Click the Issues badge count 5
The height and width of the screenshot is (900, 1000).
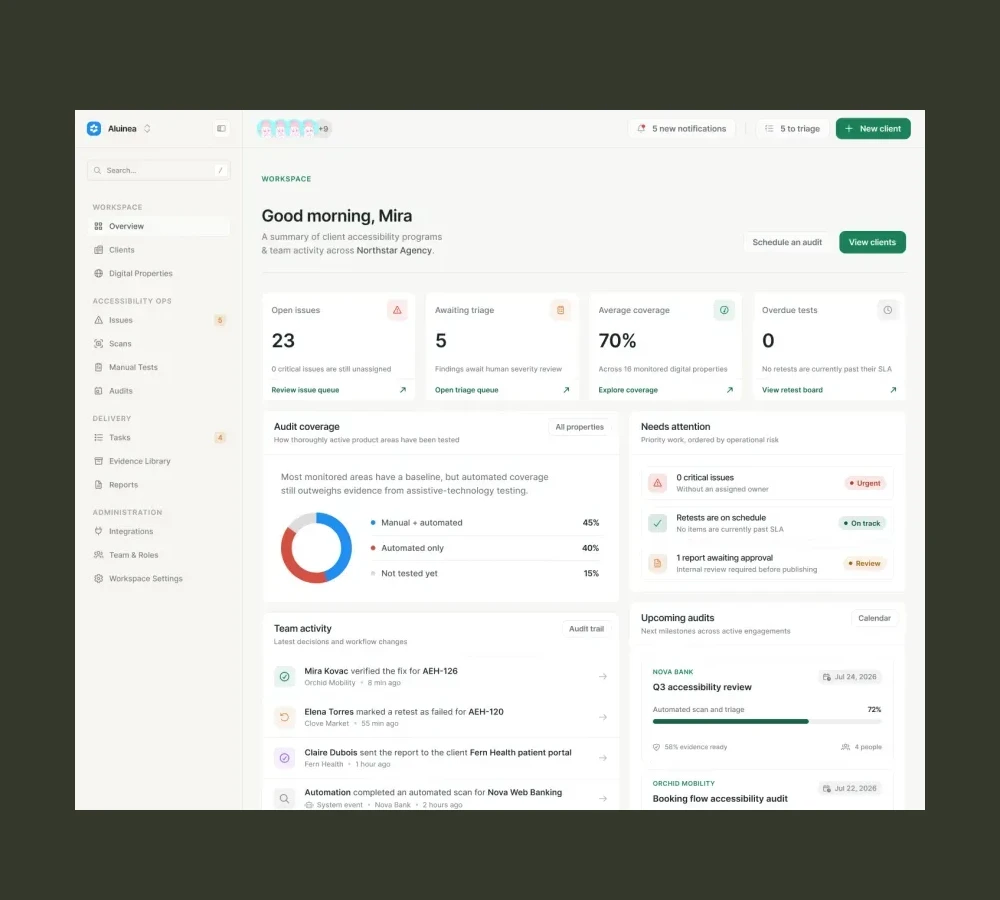pyautogui.click(x=219, y=320)
